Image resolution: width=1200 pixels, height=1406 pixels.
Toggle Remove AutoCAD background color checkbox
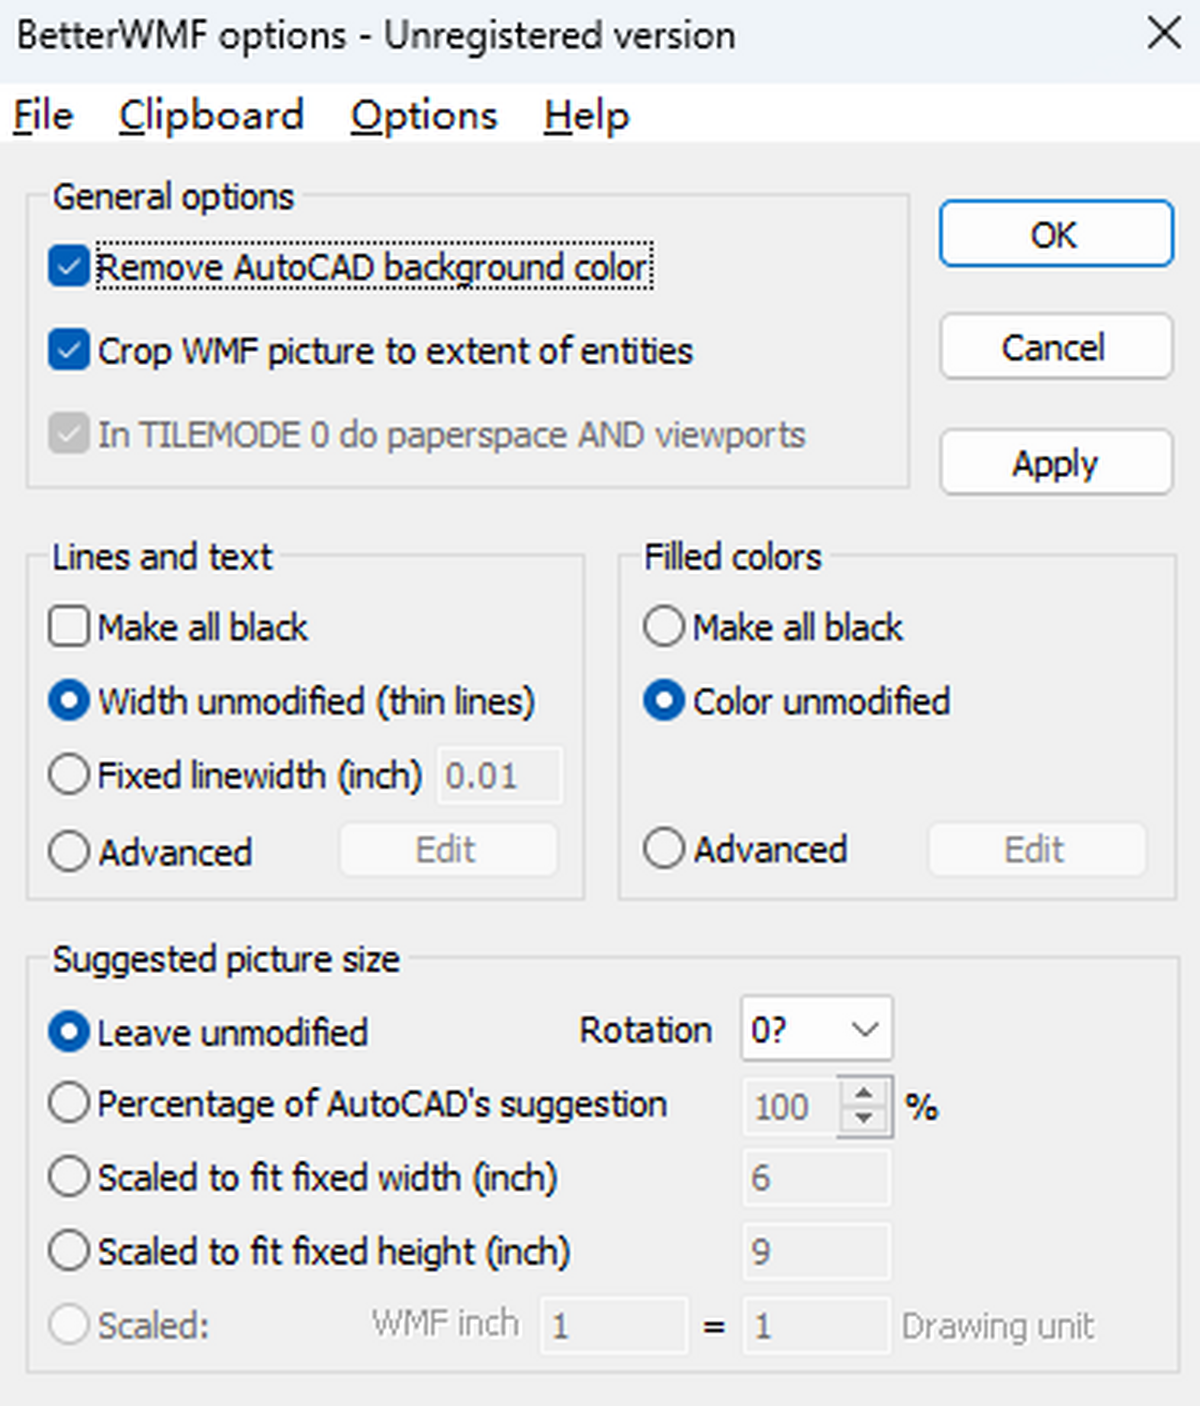(69, 267)
